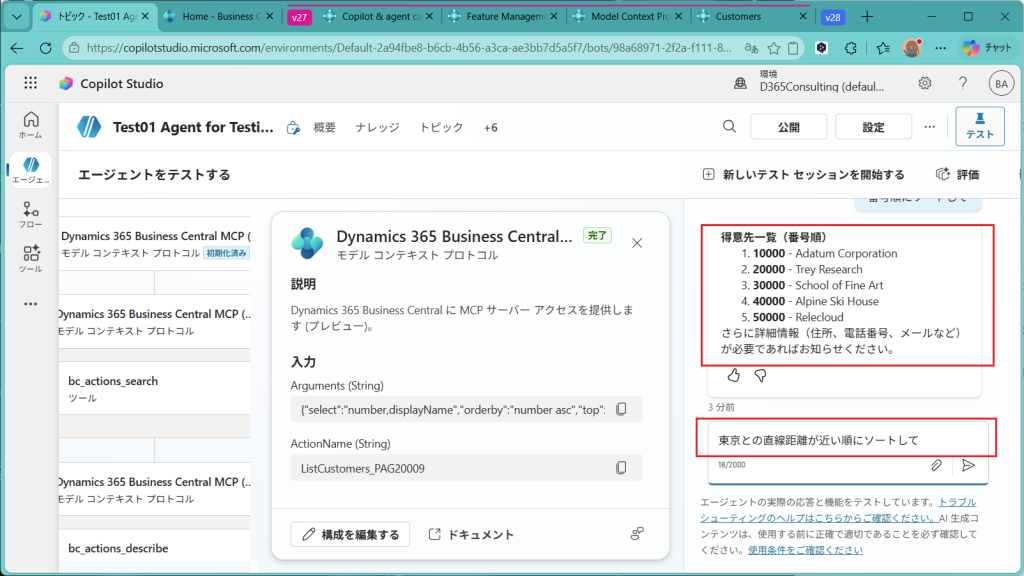
Task: Click the attach file paperclip icon
Action: click(936, 465)
